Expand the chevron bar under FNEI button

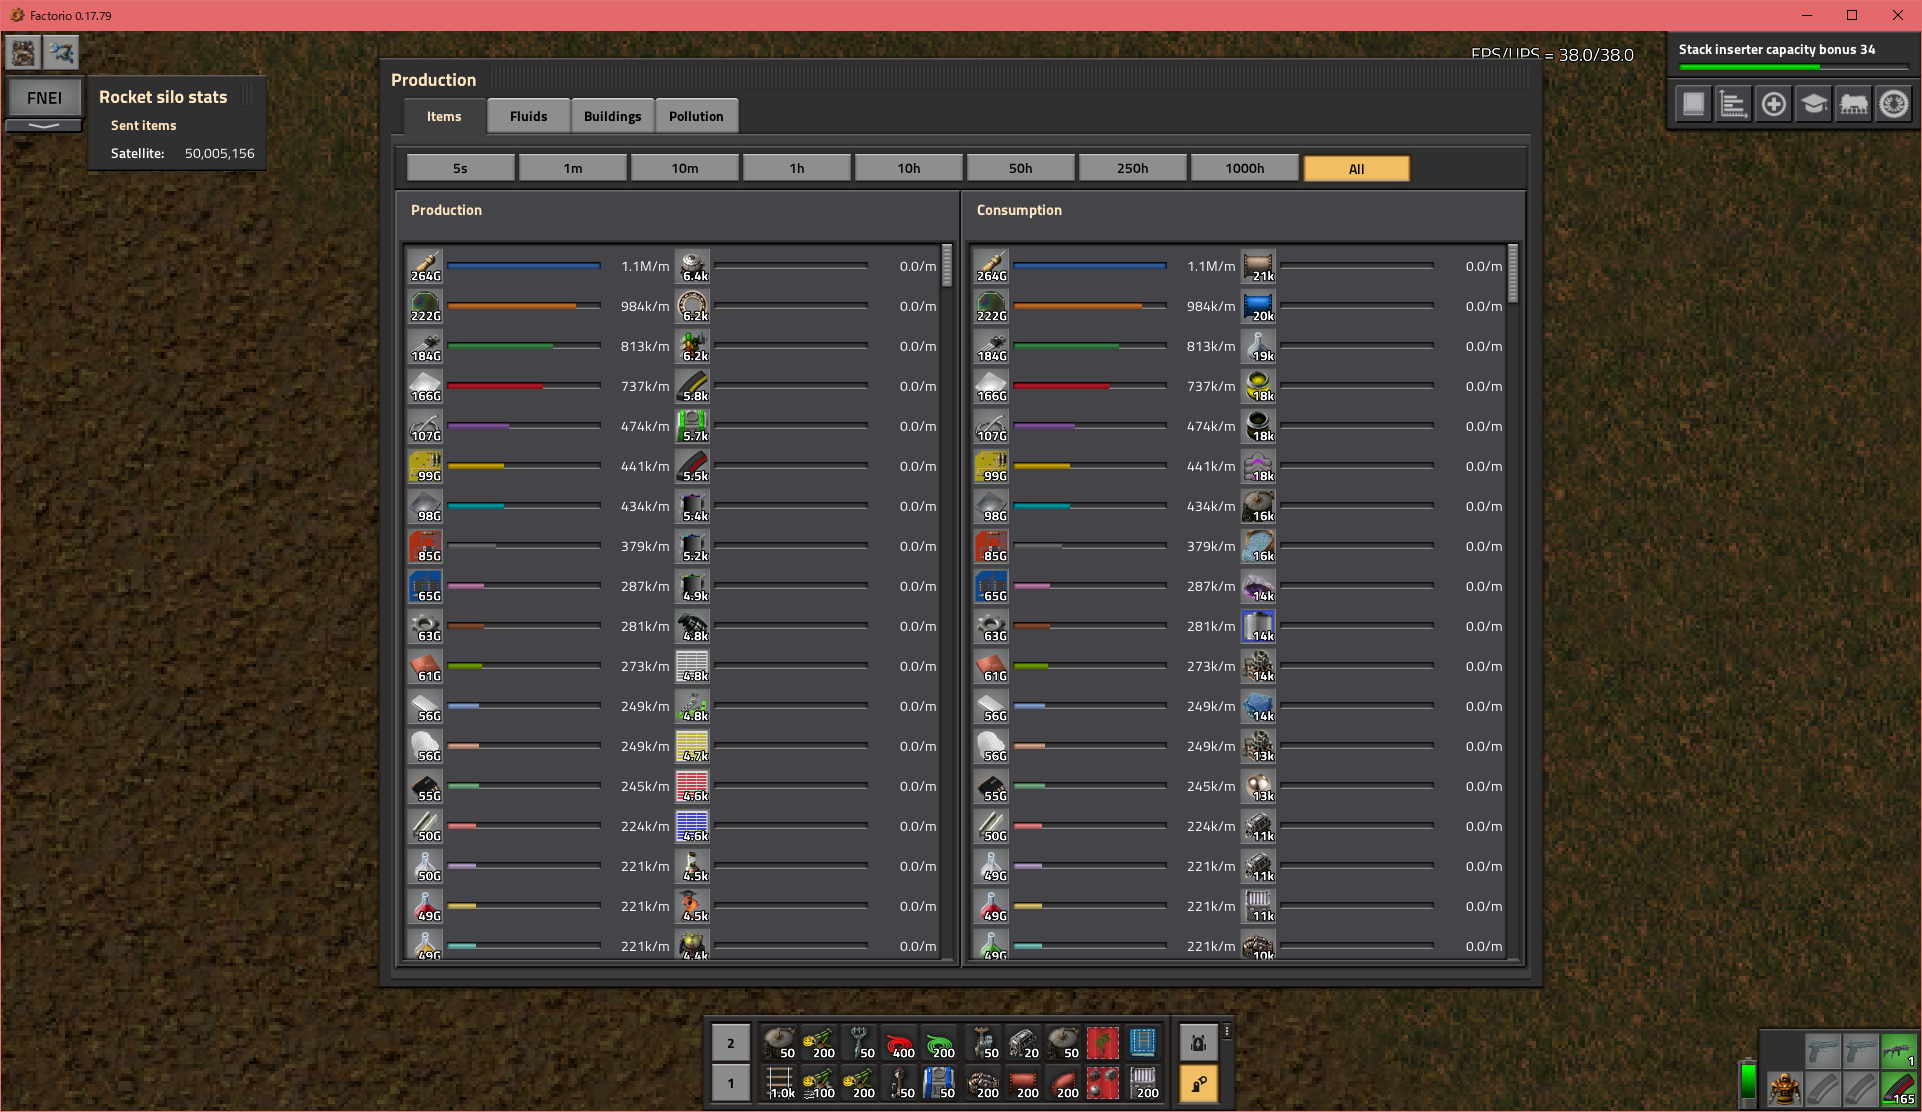point(44,126)
